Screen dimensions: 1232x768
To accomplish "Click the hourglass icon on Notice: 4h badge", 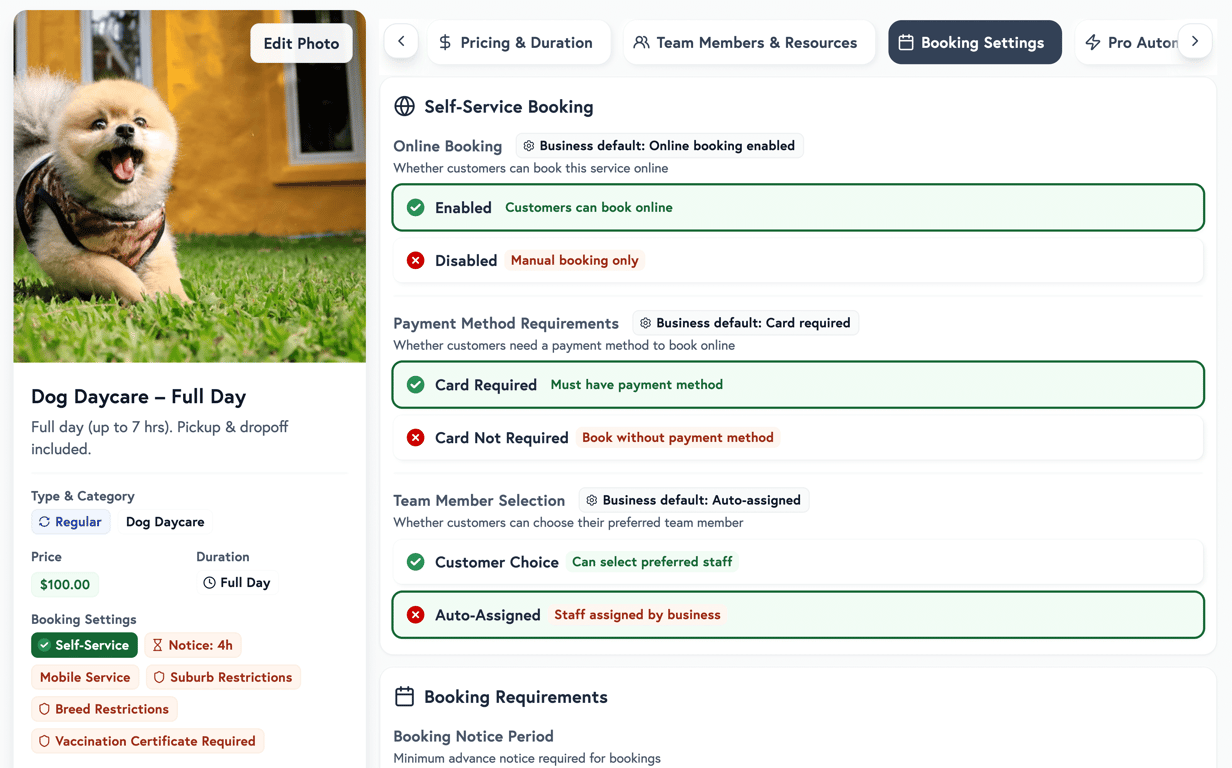I will click(157, 645).
